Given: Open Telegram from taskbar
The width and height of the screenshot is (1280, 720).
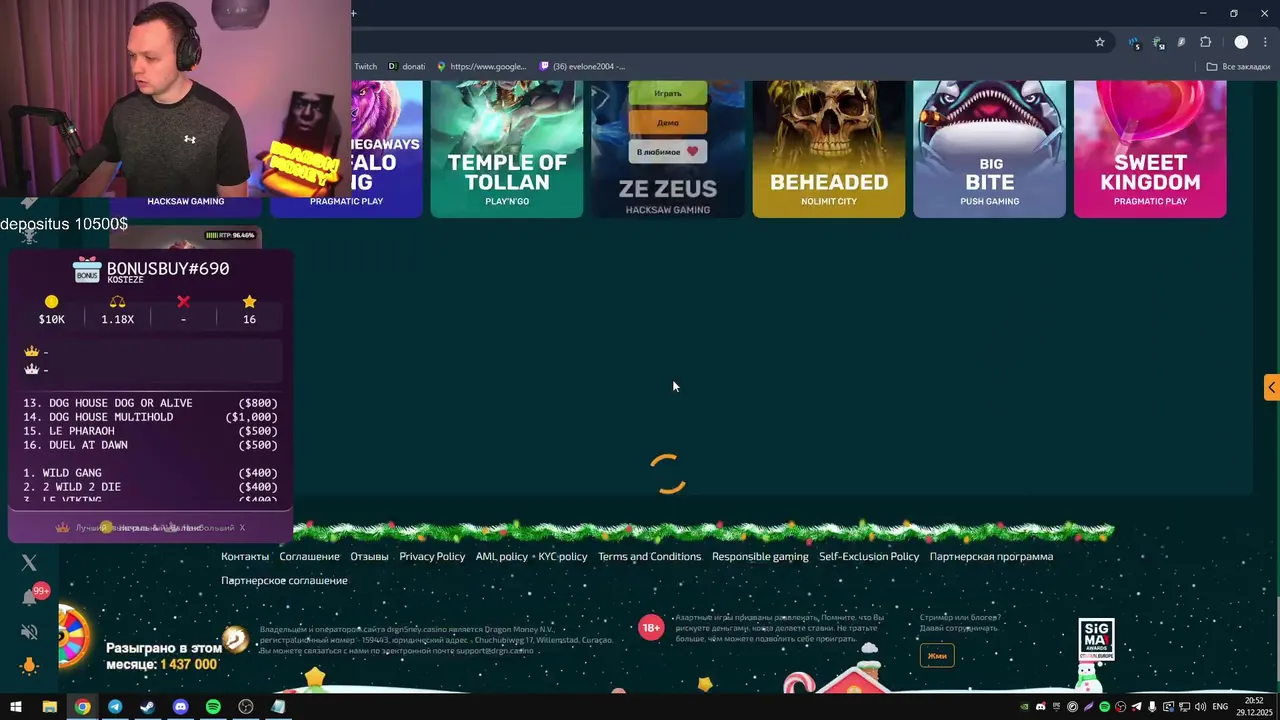Looking at the screenshot, I should click(115, 707).
